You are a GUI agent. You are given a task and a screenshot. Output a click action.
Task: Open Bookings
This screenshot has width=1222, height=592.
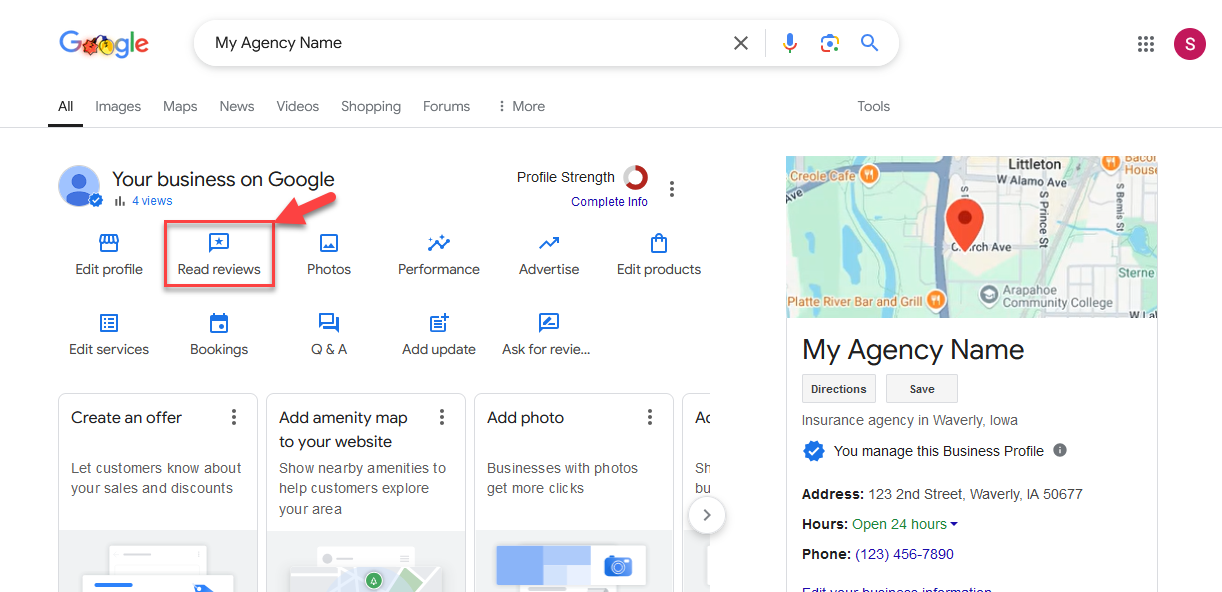(219, 335)
